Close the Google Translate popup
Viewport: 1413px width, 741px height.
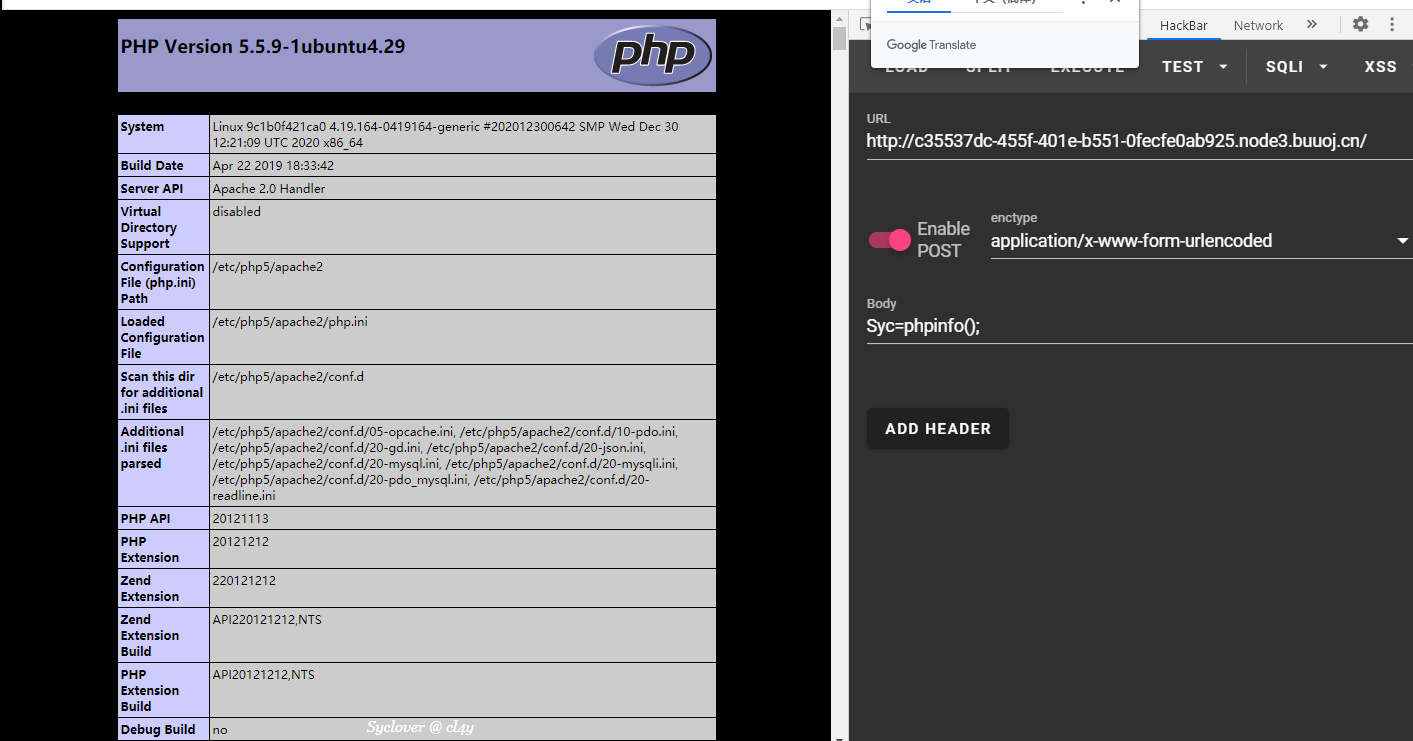coord(1115,2)
